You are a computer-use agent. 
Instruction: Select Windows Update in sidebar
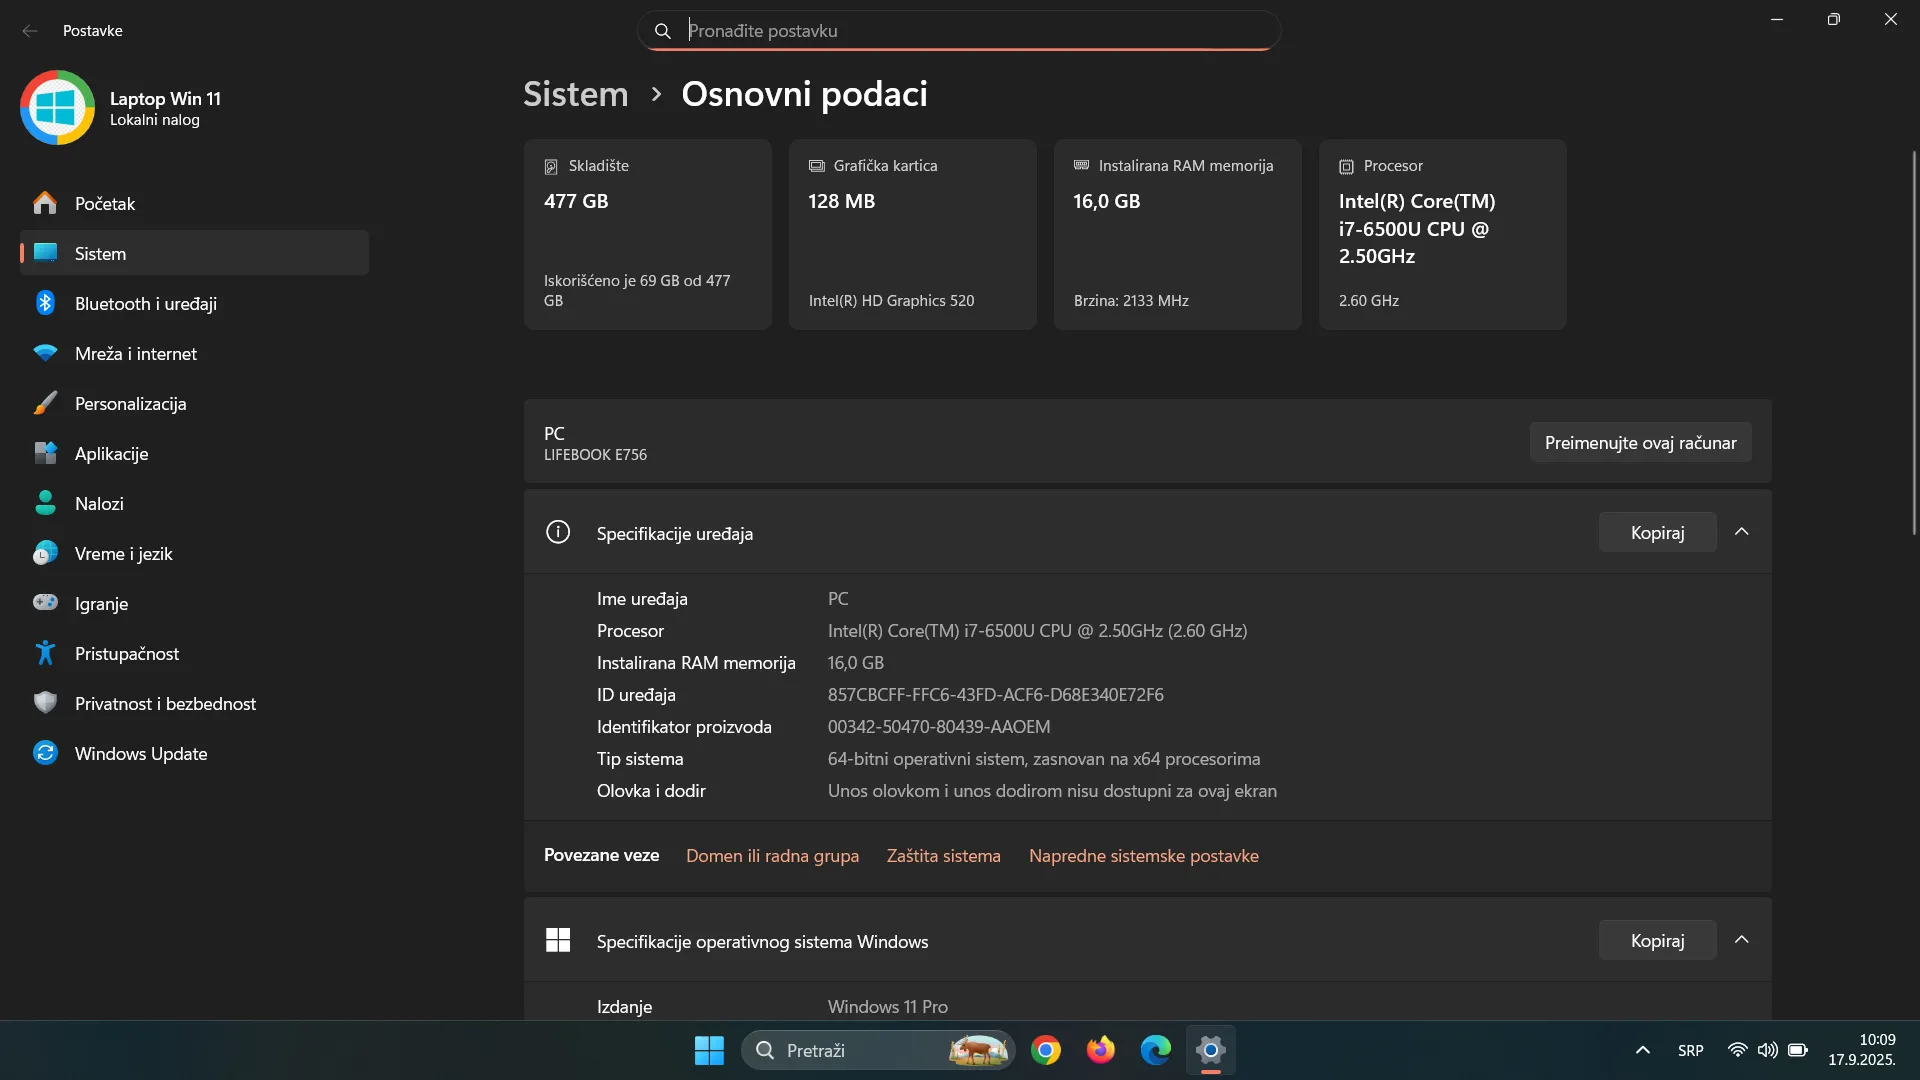(194, 753)
